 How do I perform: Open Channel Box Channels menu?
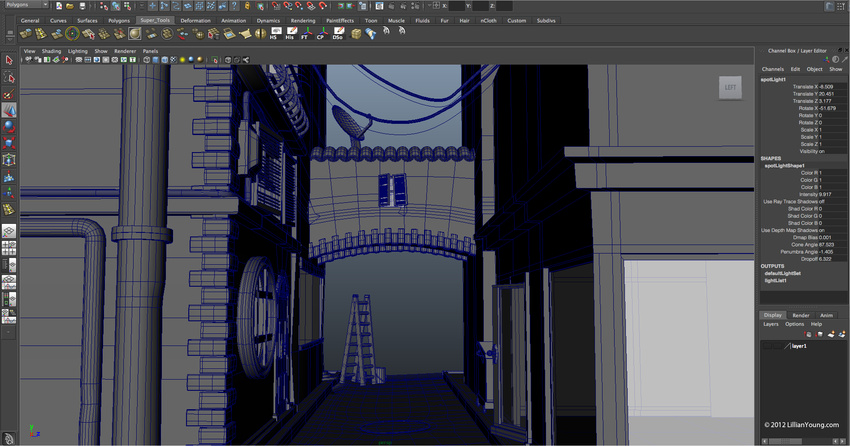tap(772, 69)
